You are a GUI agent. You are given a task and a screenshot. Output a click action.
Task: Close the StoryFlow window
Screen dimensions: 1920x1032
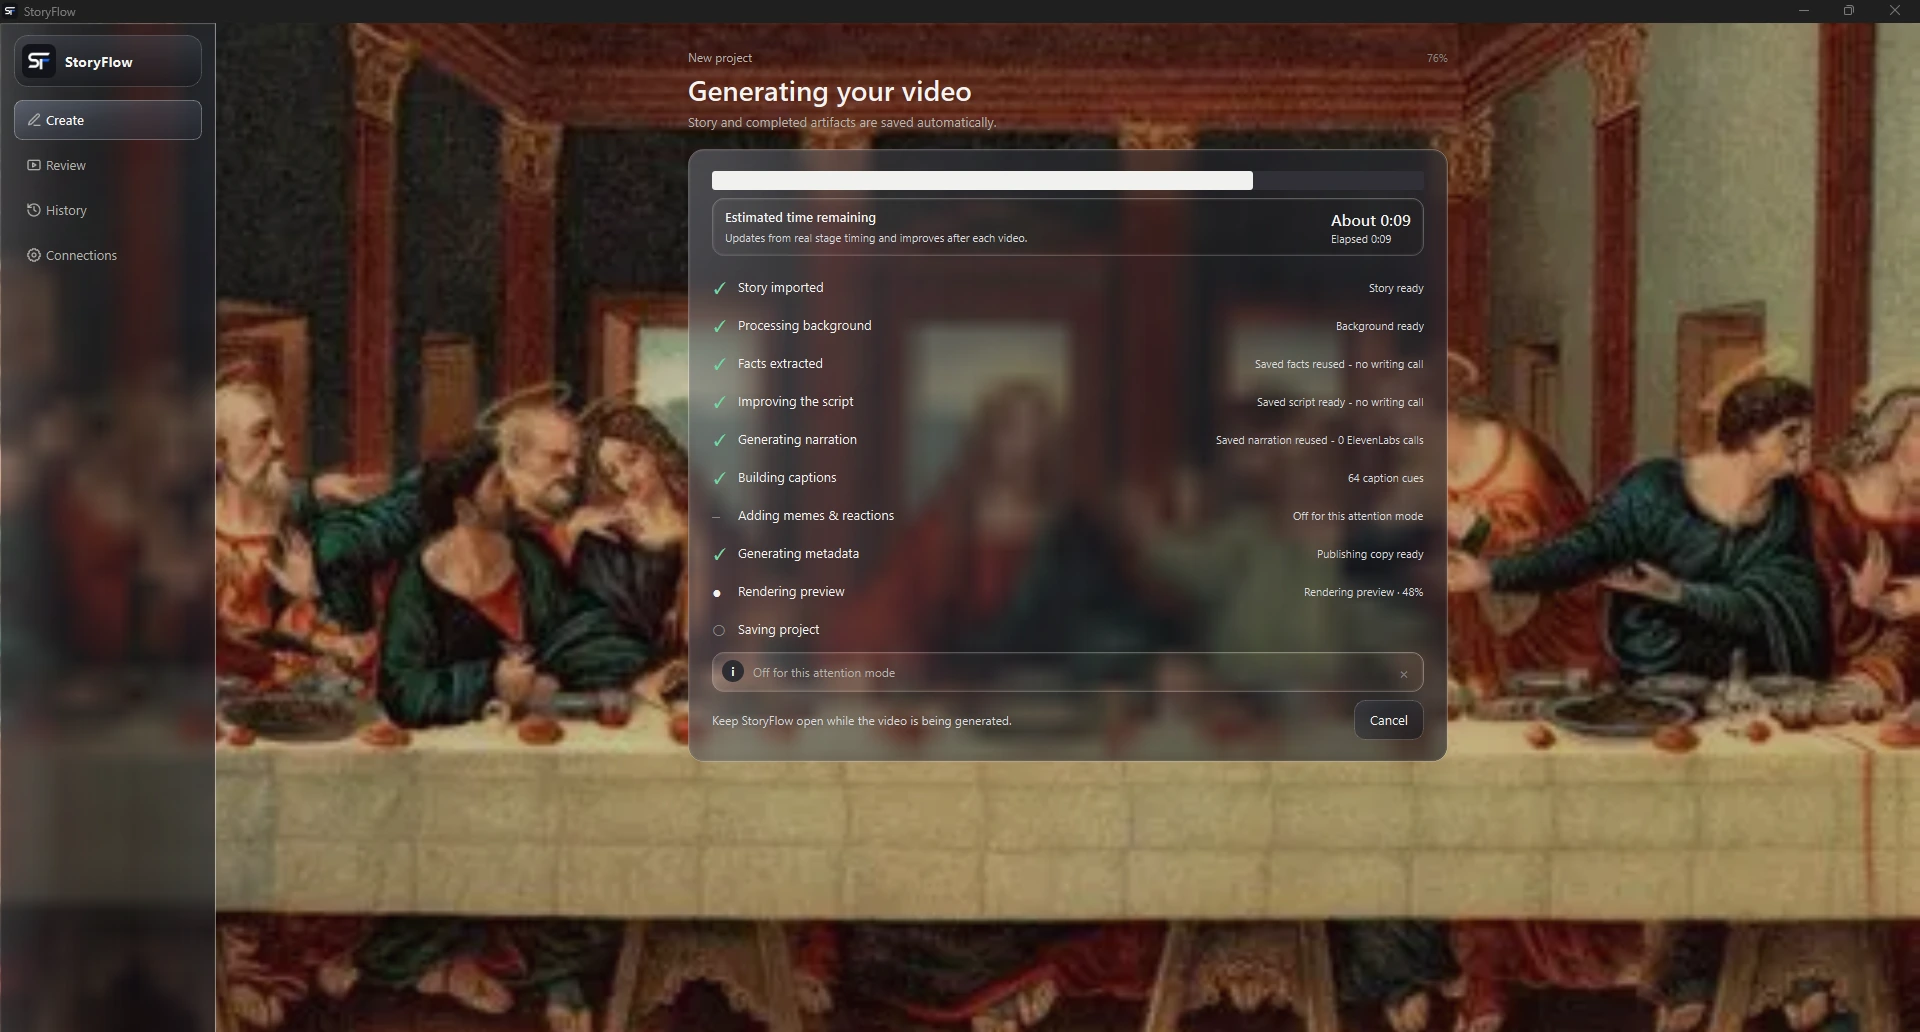pos(1895,11)
